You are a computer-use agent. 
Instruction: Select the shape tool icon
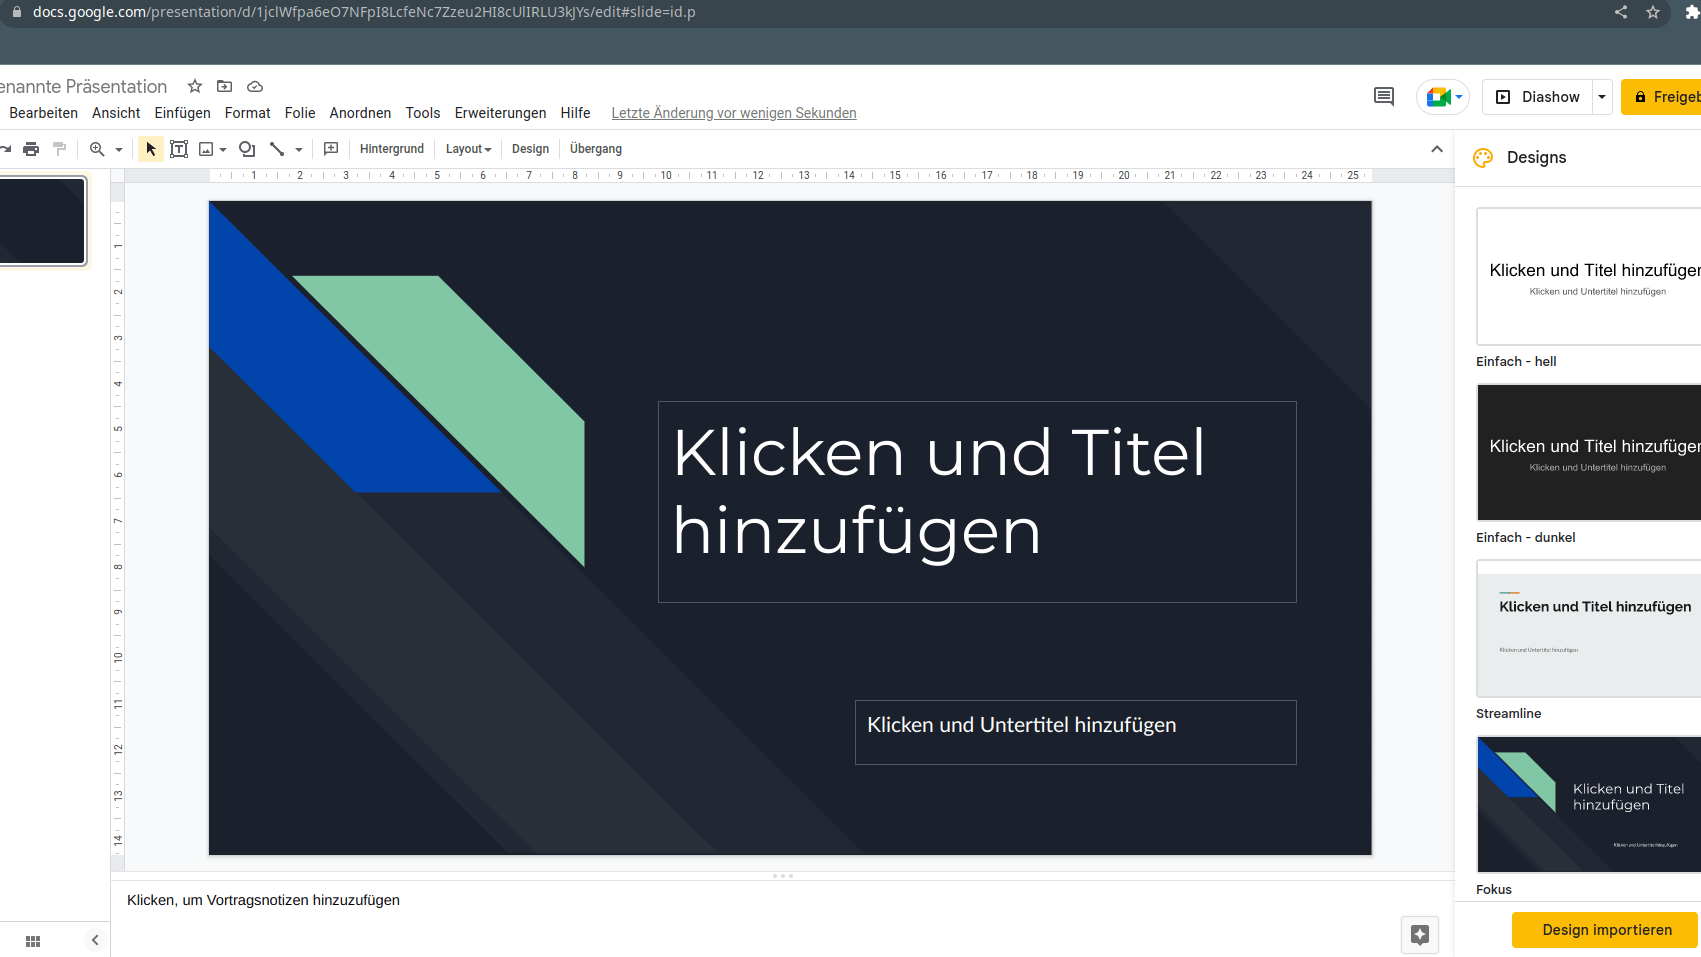click(247, 149)
